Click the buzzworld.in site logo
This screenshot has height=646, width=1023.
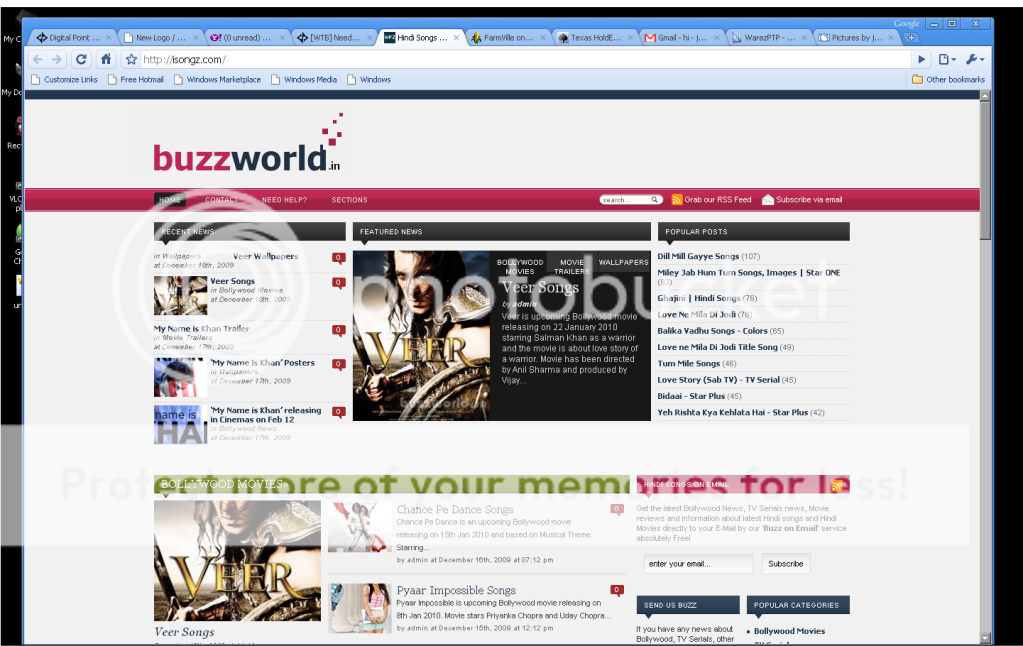point(249,142)
